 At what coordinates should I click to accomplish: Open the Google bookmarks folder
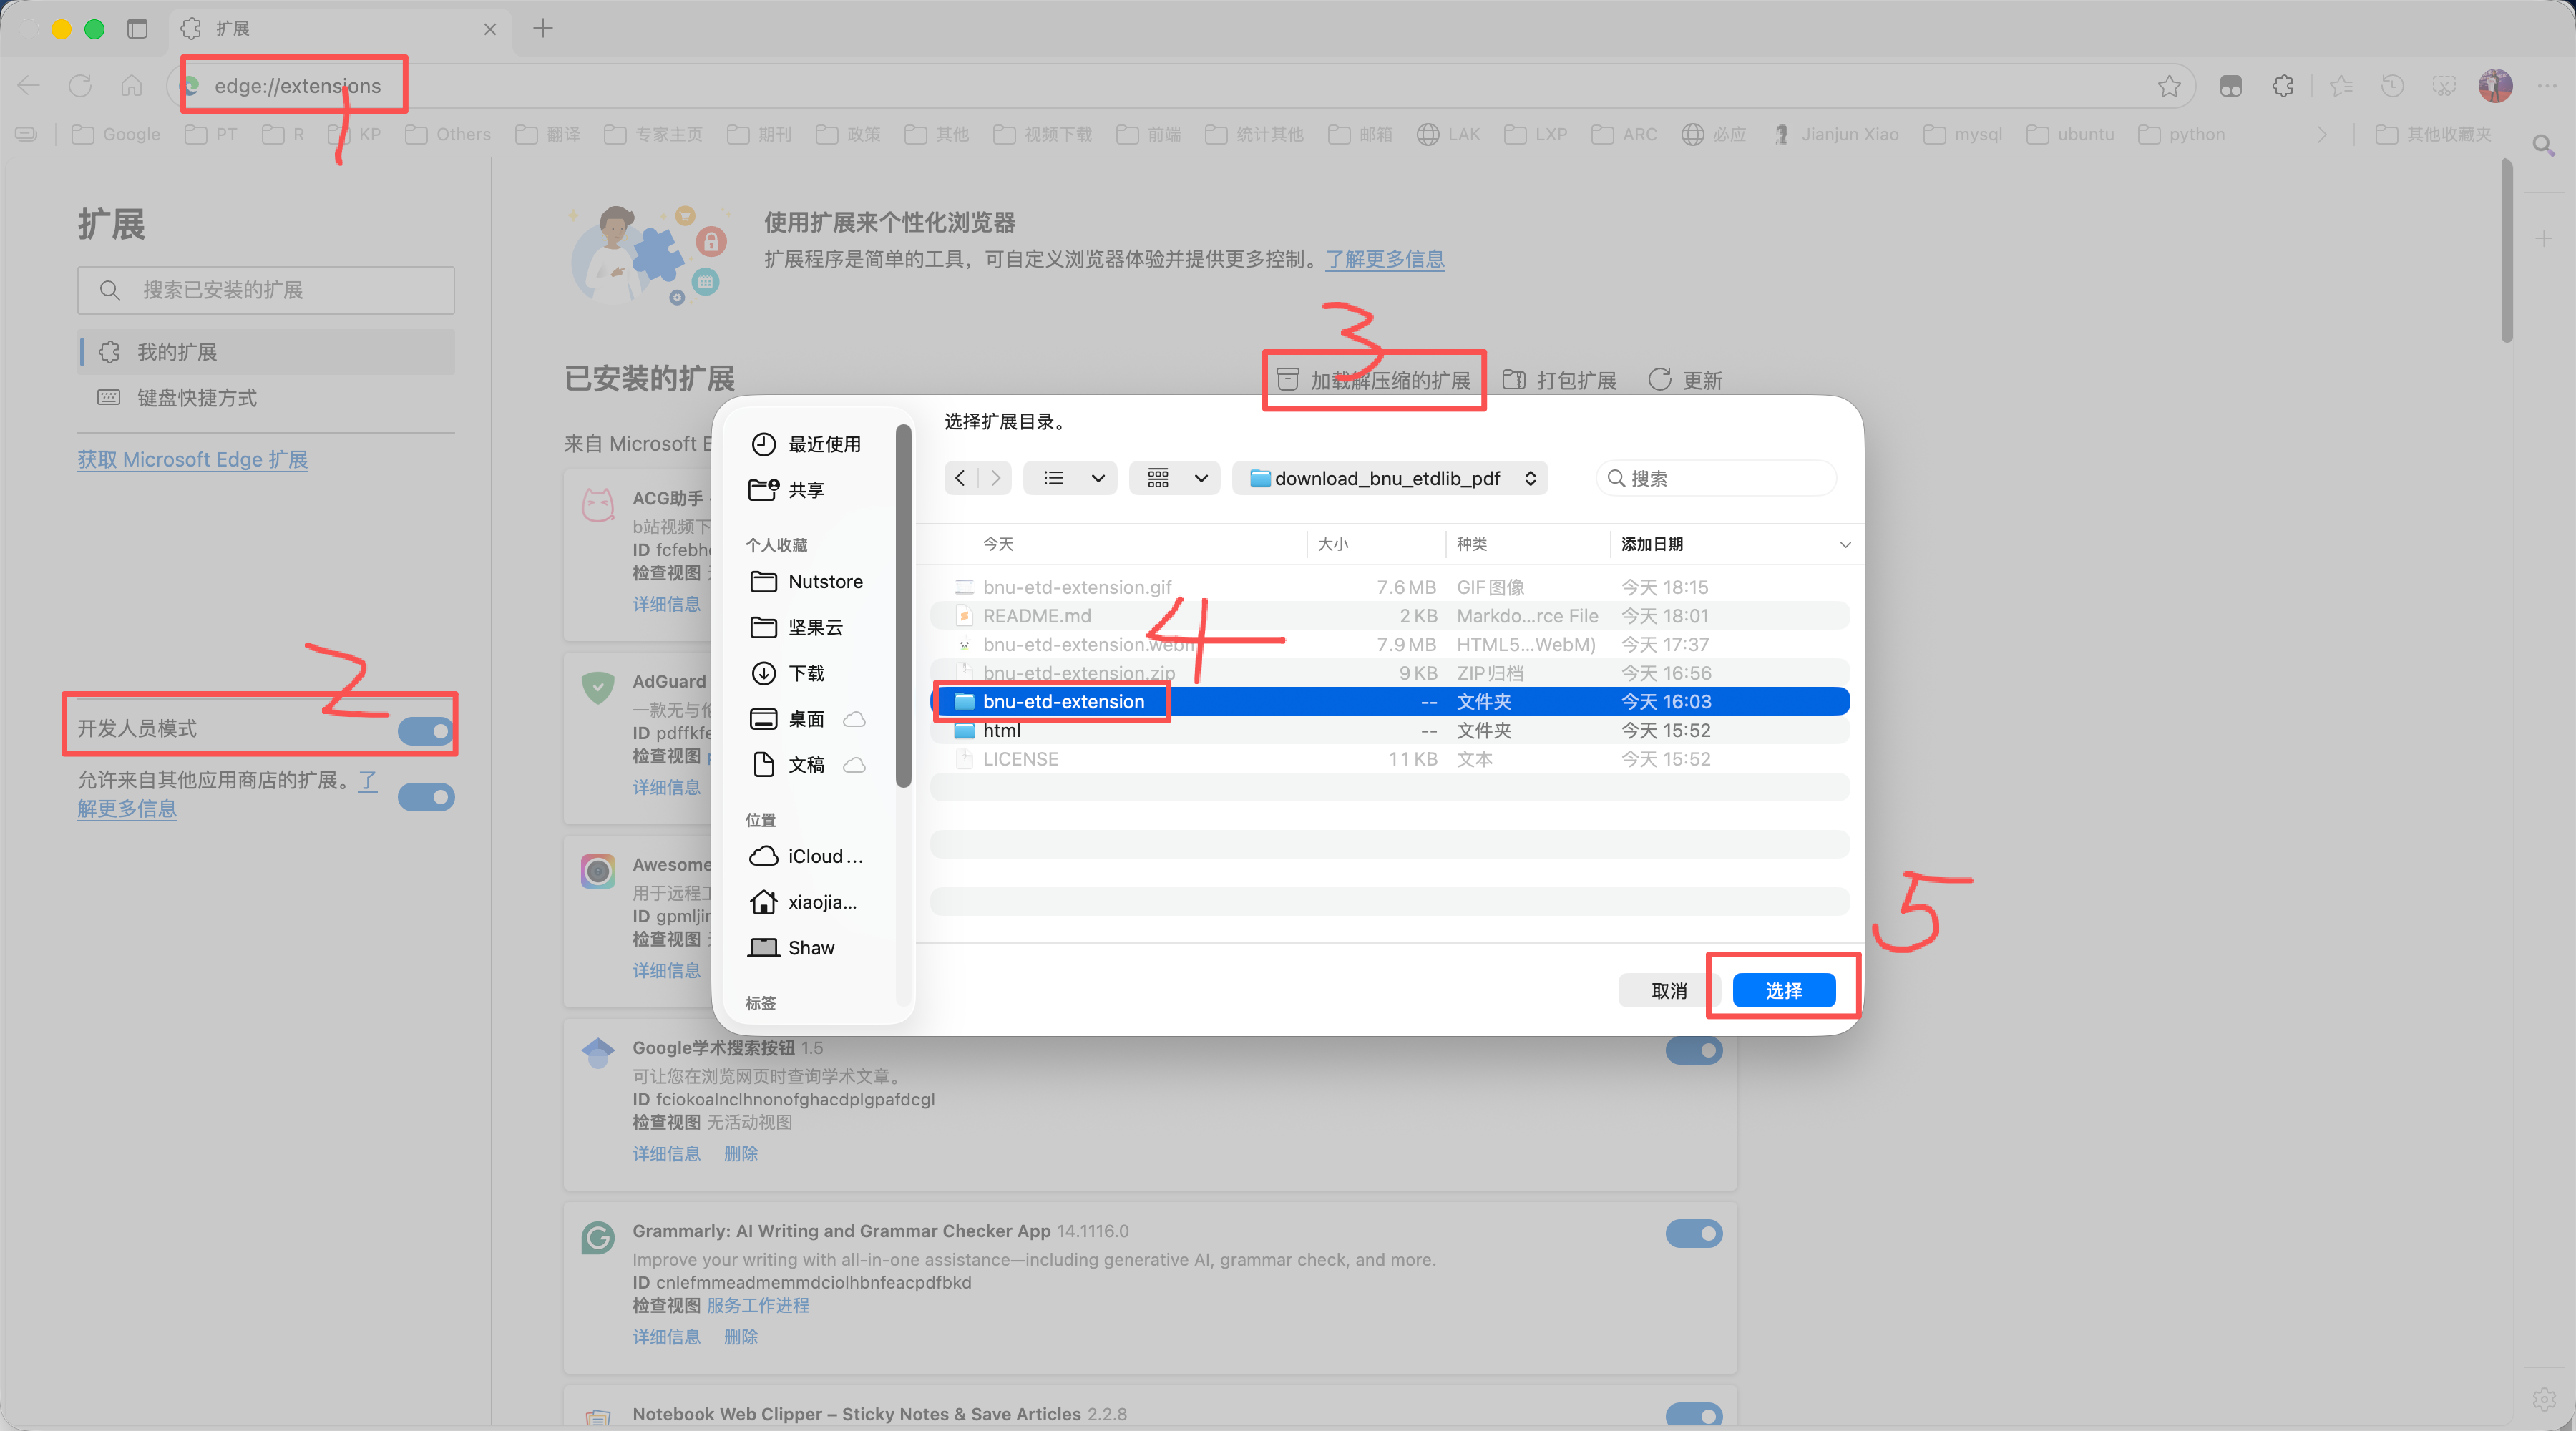click(x=116, y=134)
